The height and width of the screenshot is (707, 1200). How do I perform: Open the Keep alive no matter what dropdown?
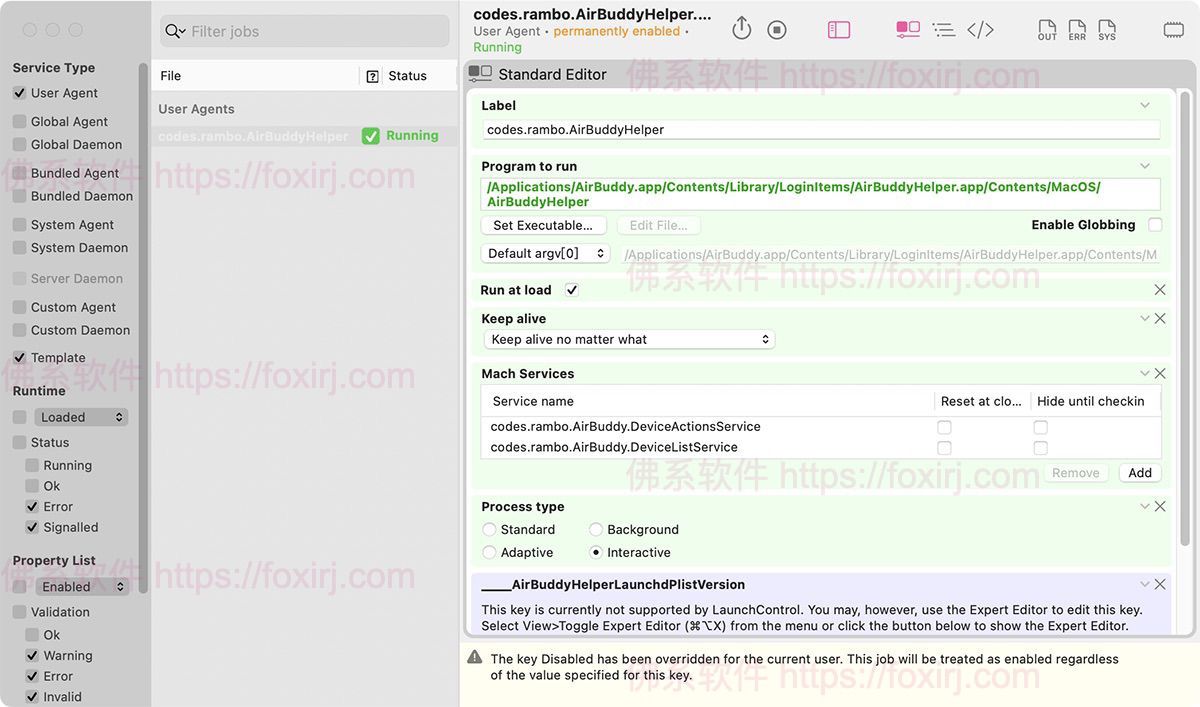pos(629,340)
